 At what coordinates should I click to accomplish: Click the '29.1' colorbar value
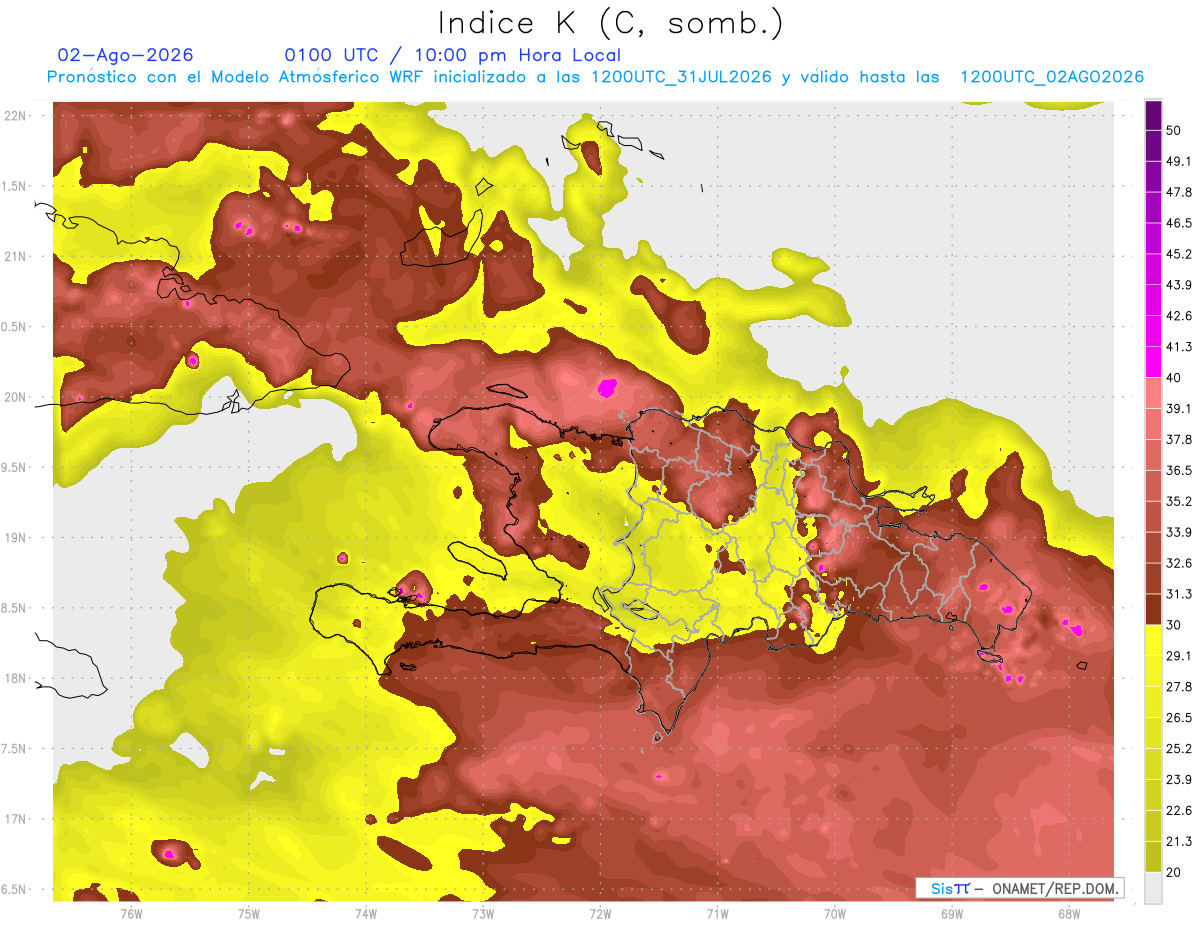[1179, 655]
